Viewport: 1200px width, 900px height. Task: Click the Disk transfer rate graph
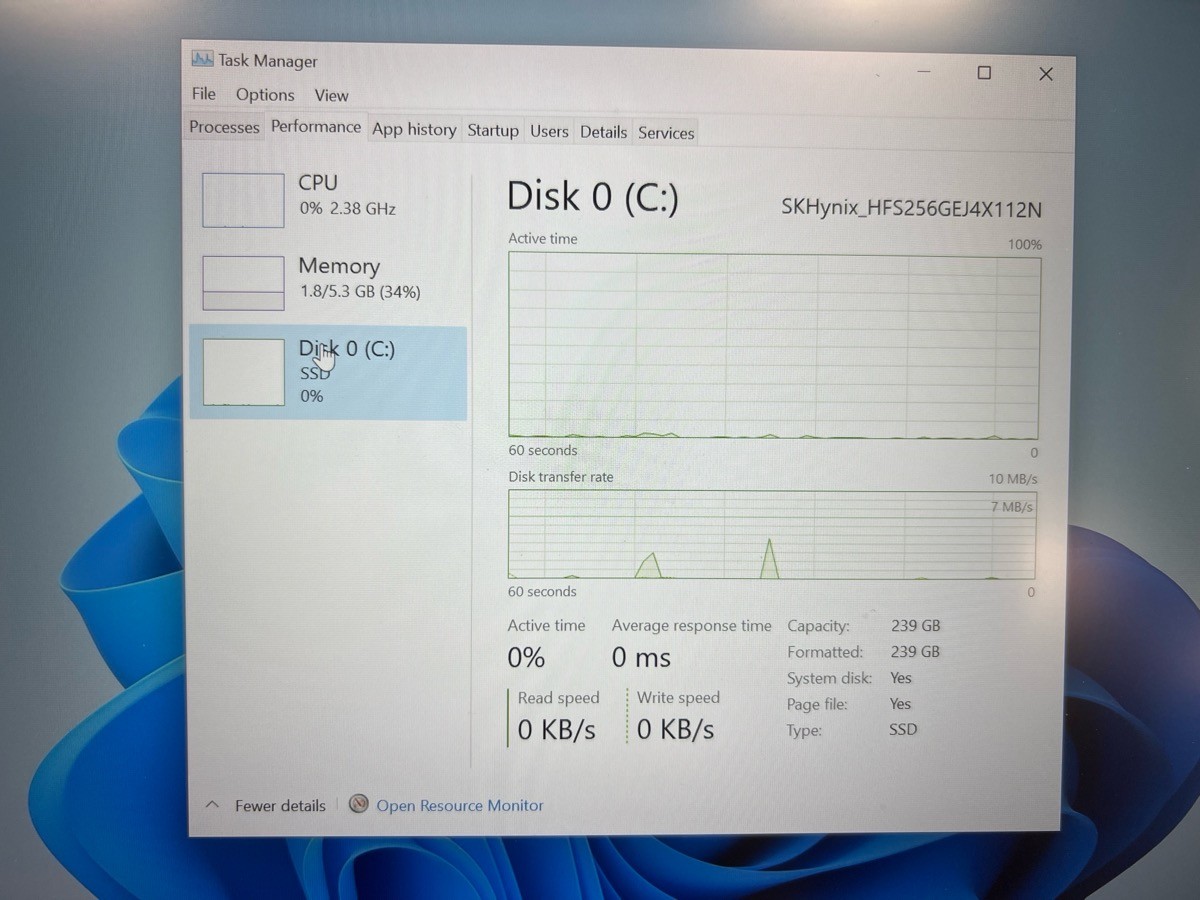(772, 534)
